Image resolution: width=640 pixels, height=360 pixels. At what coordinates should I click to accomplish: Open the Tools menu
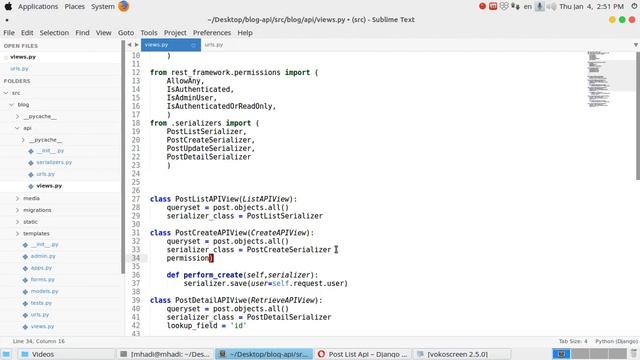149,33
